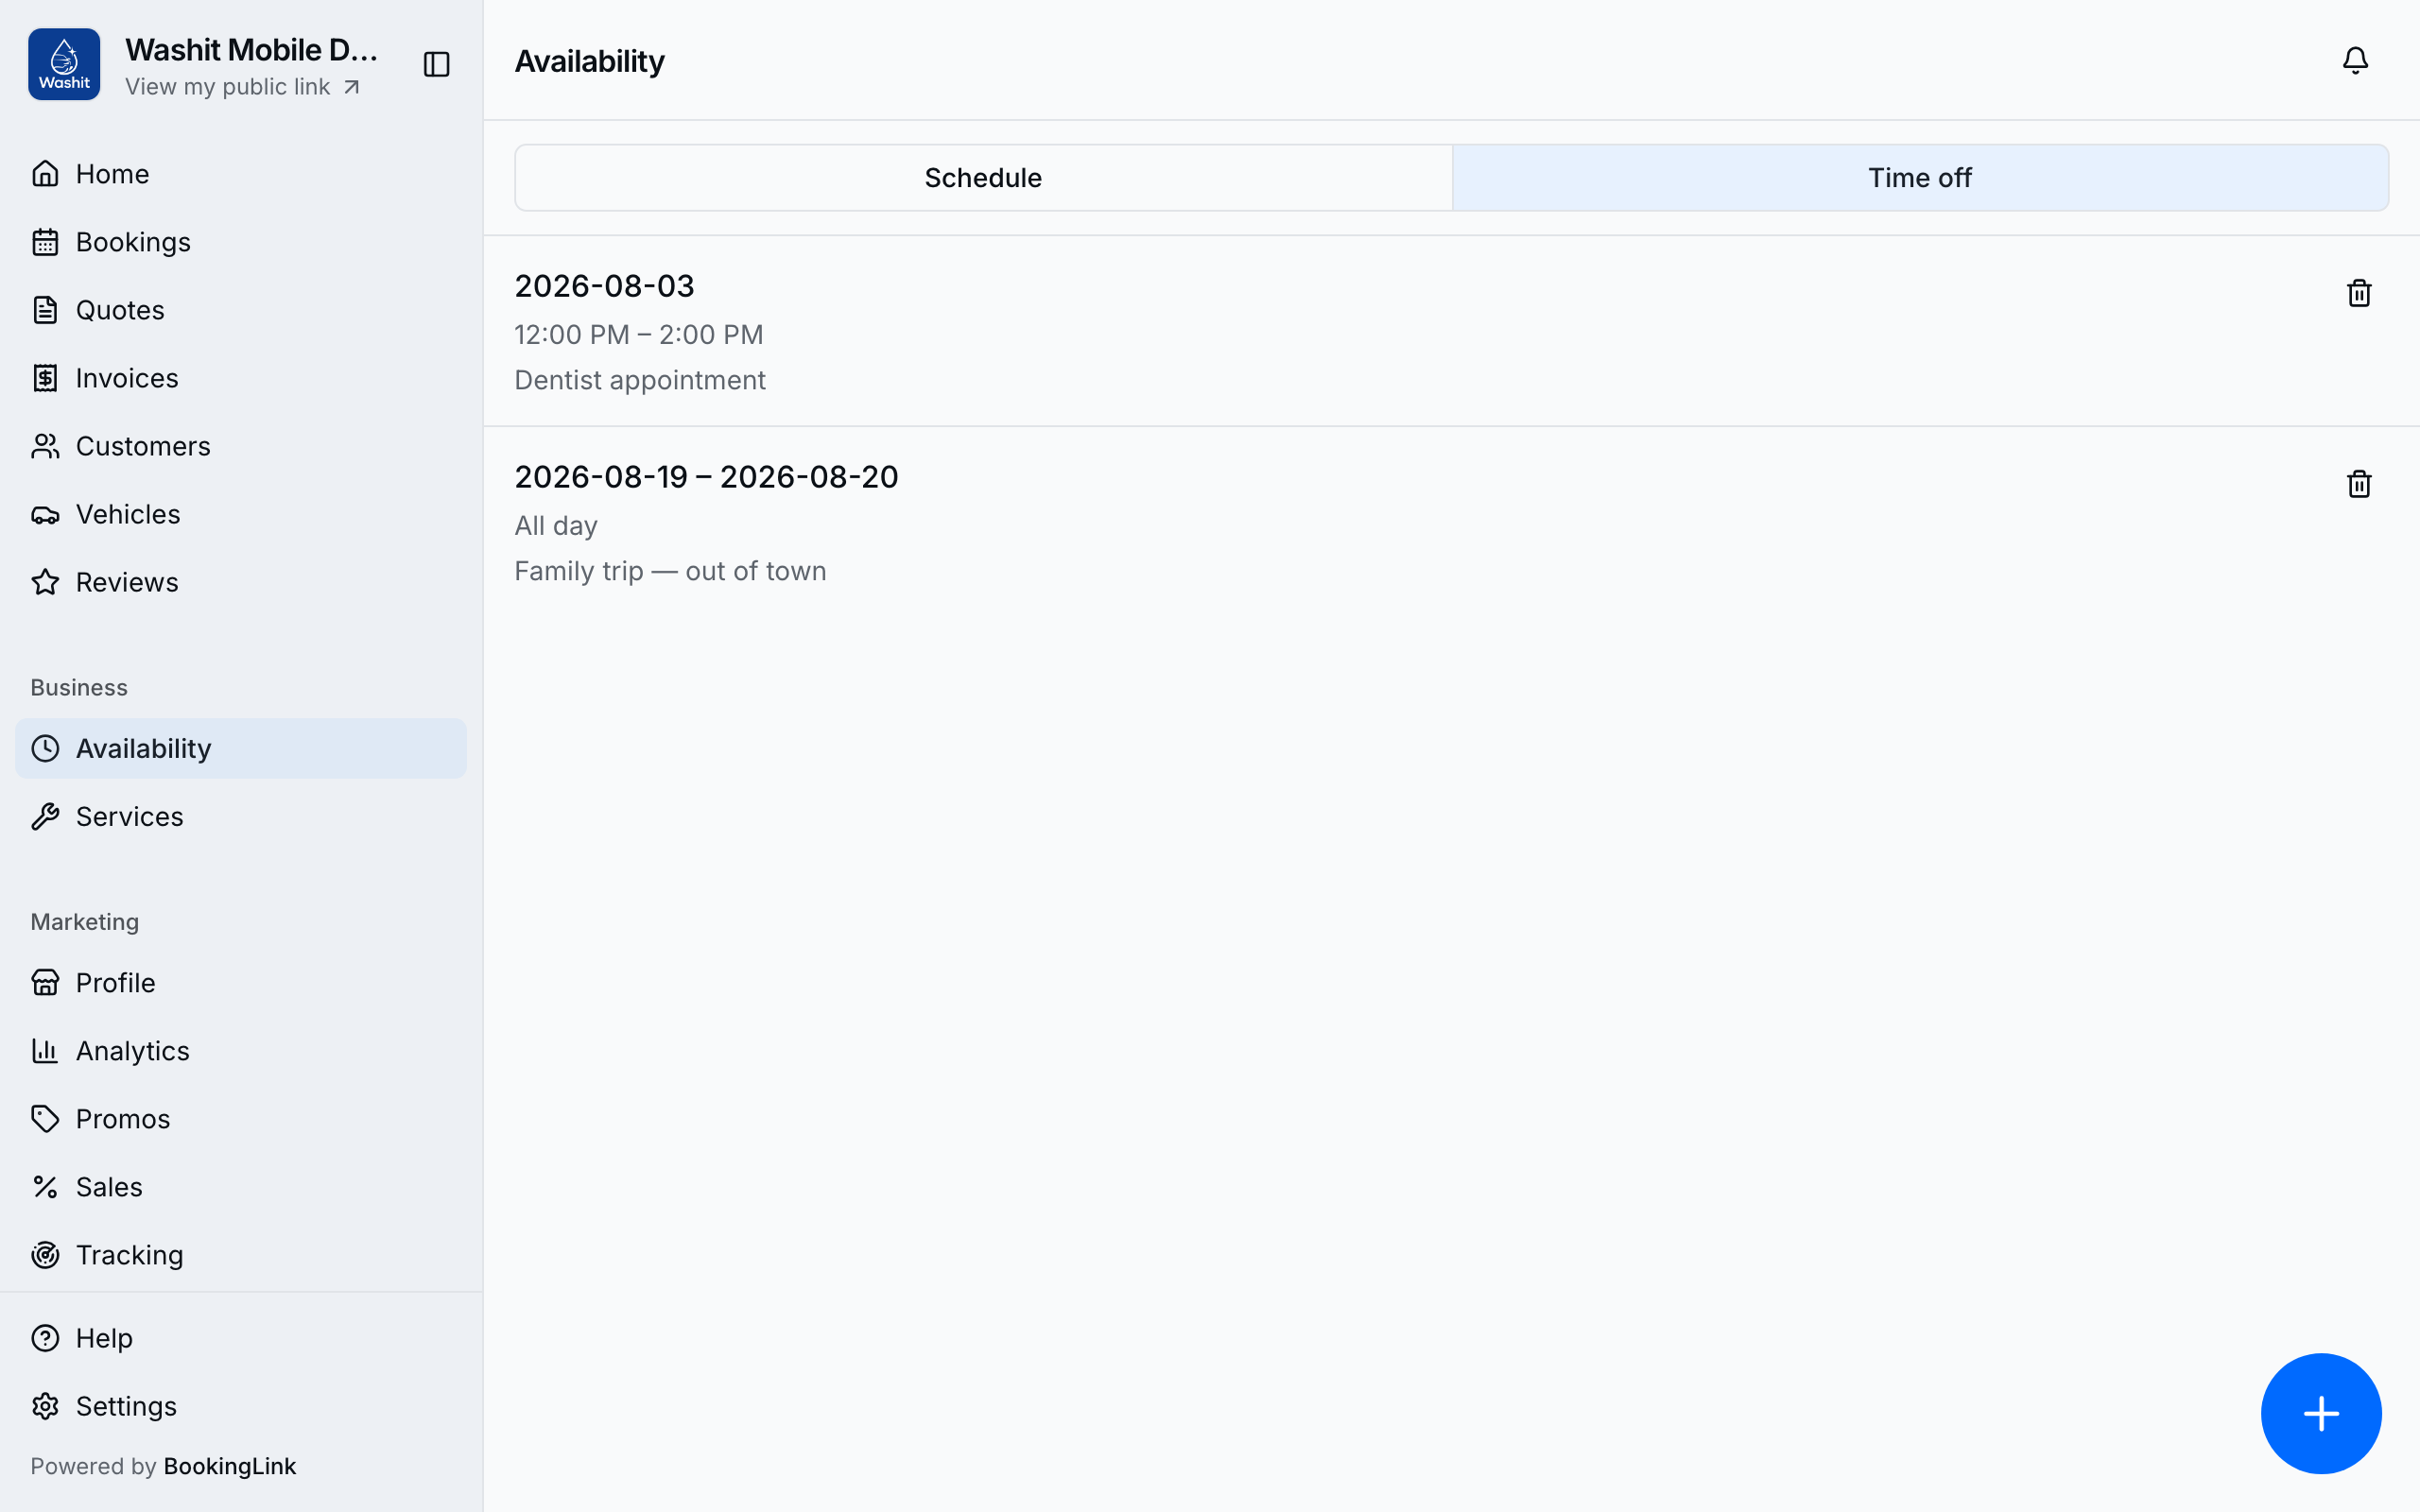2420x1512 pixels.
Task: Open the Quotes page
Action: (241, 310)
